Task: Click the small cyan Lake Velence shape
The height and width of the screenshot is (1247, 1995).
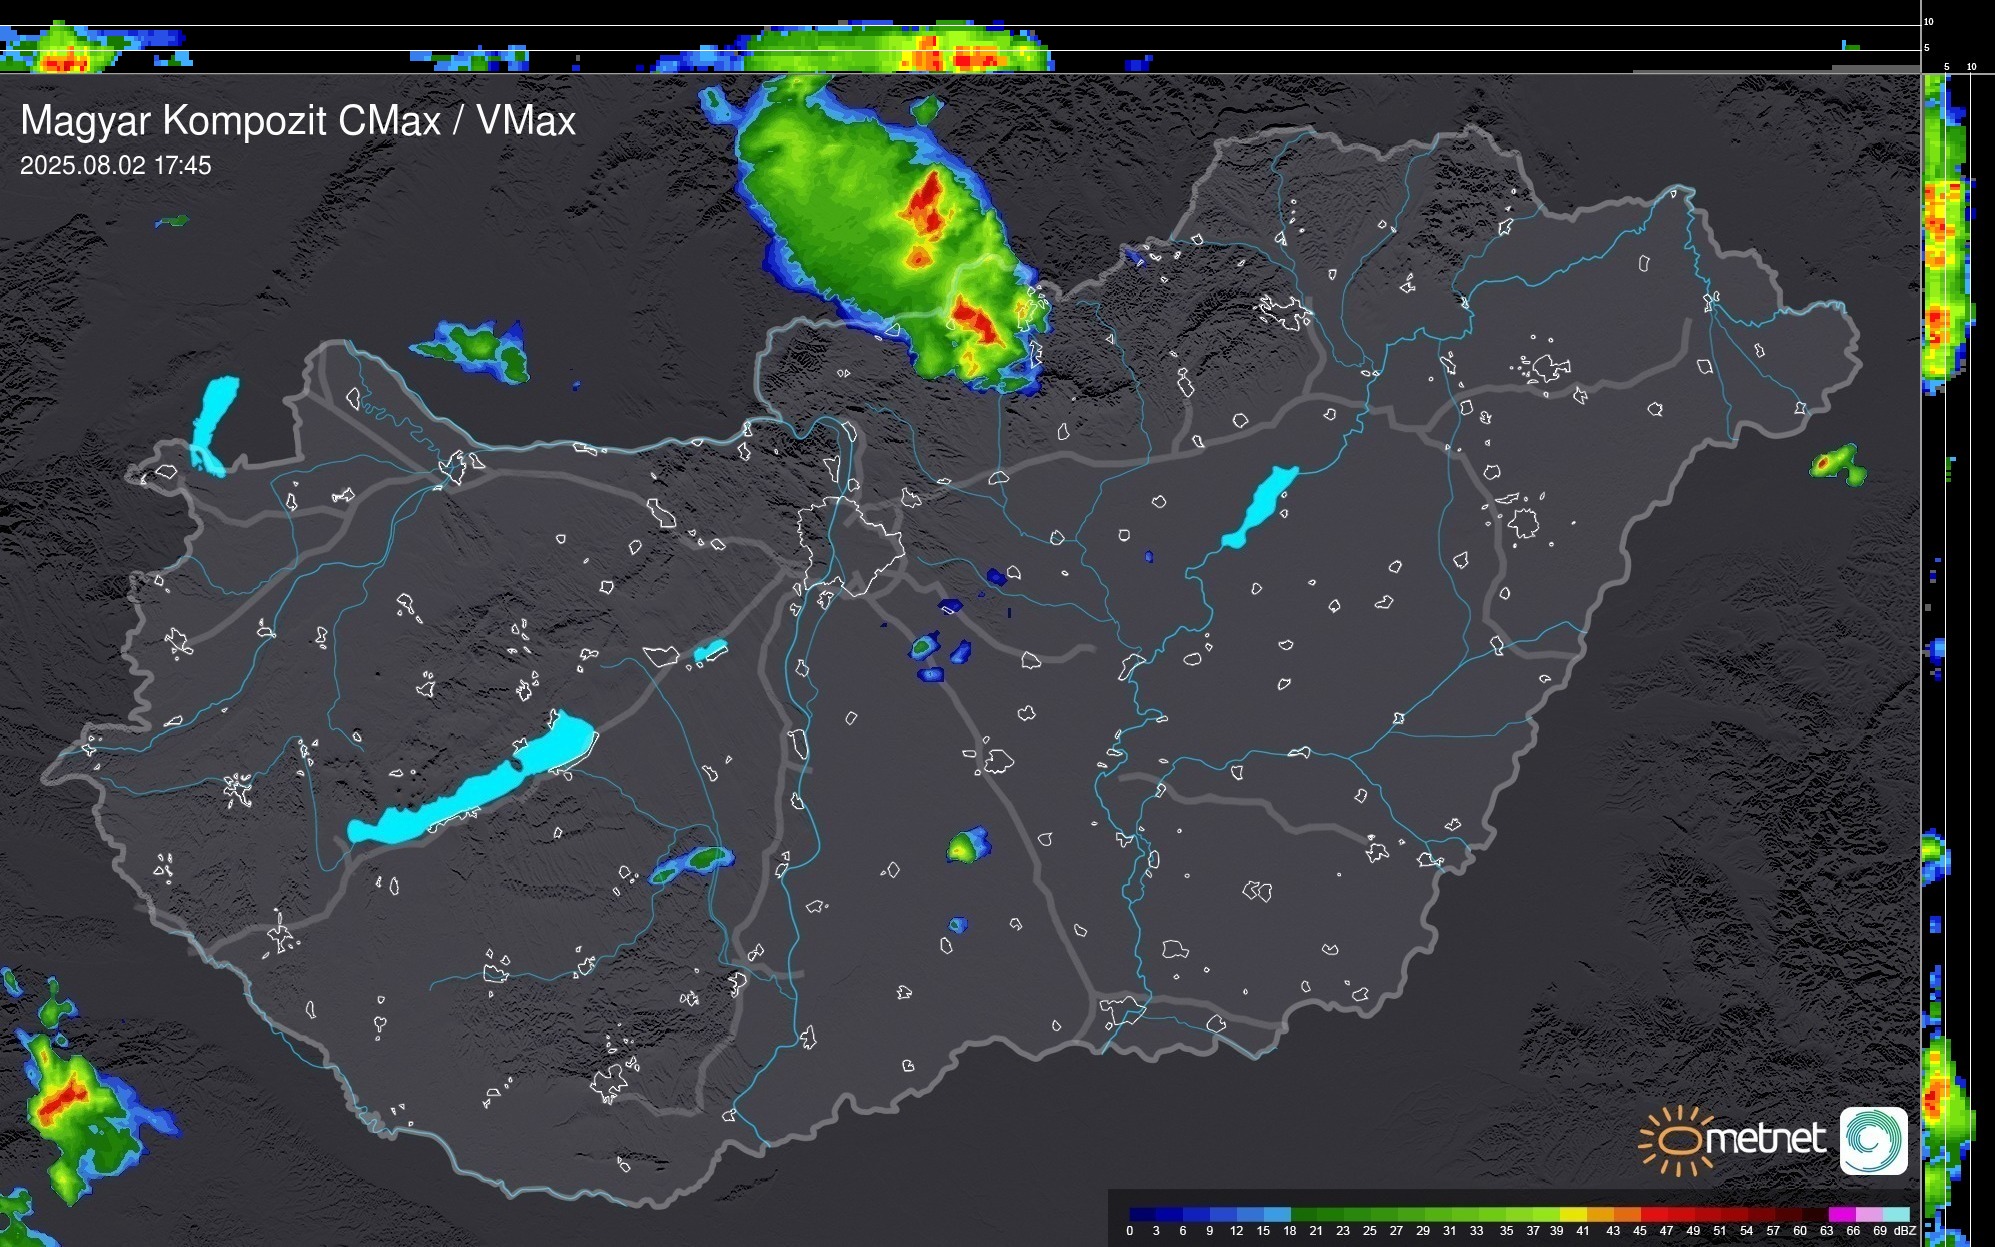Action: coord(710,651)
